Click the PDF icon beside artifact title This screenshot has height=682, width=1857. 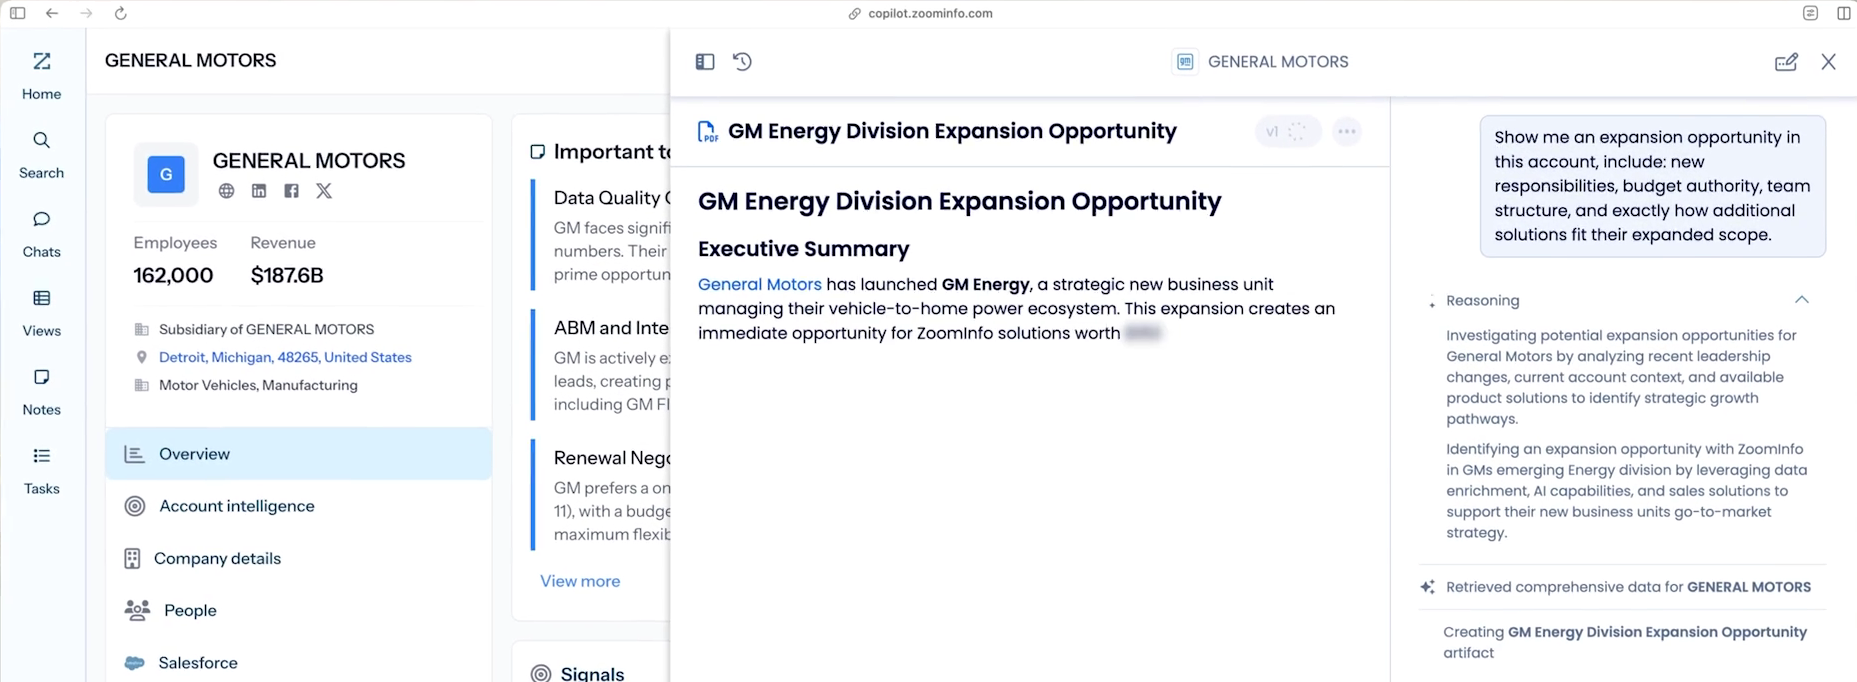point(708,132)
